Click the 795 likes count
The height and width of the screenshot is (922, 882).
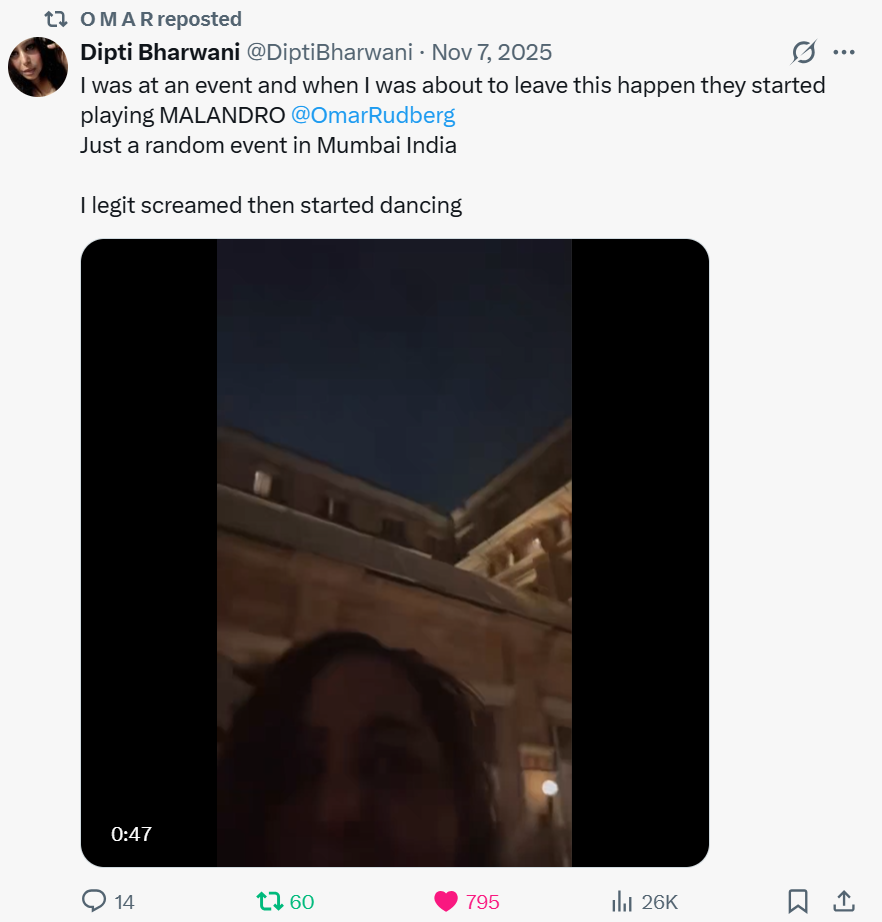(x=482, y=902)
